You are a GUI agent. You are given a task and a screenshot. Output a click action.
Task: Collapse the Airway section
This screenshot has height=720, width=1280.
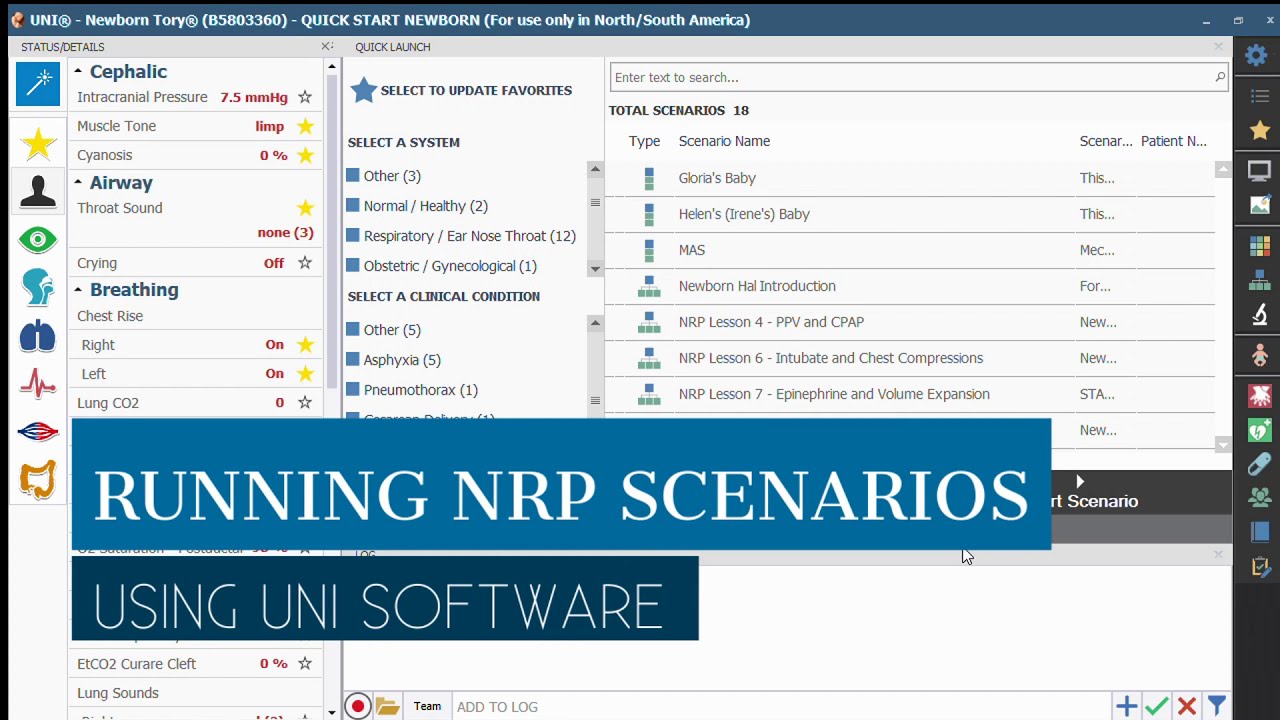[x=77, y=183]
